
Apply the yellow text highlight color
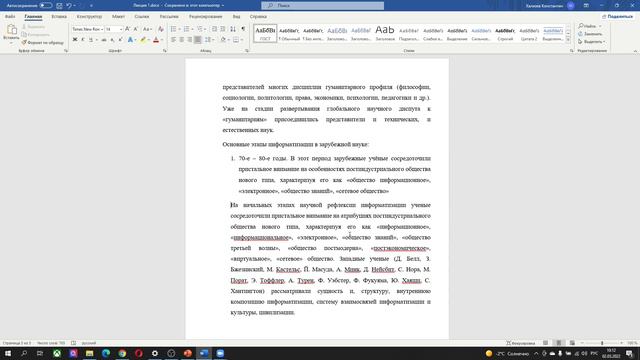coord(143,40)
